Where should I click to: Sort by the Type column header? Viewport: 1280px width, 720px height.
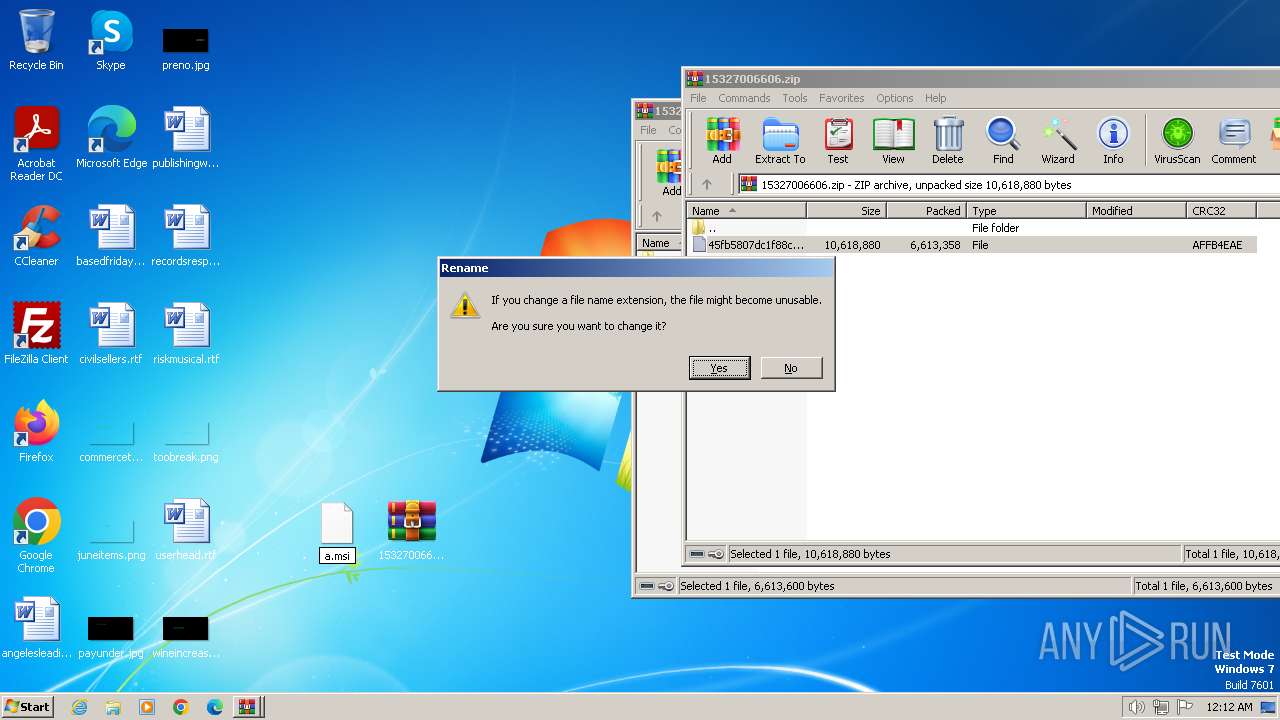click(x=1026, y=211)
